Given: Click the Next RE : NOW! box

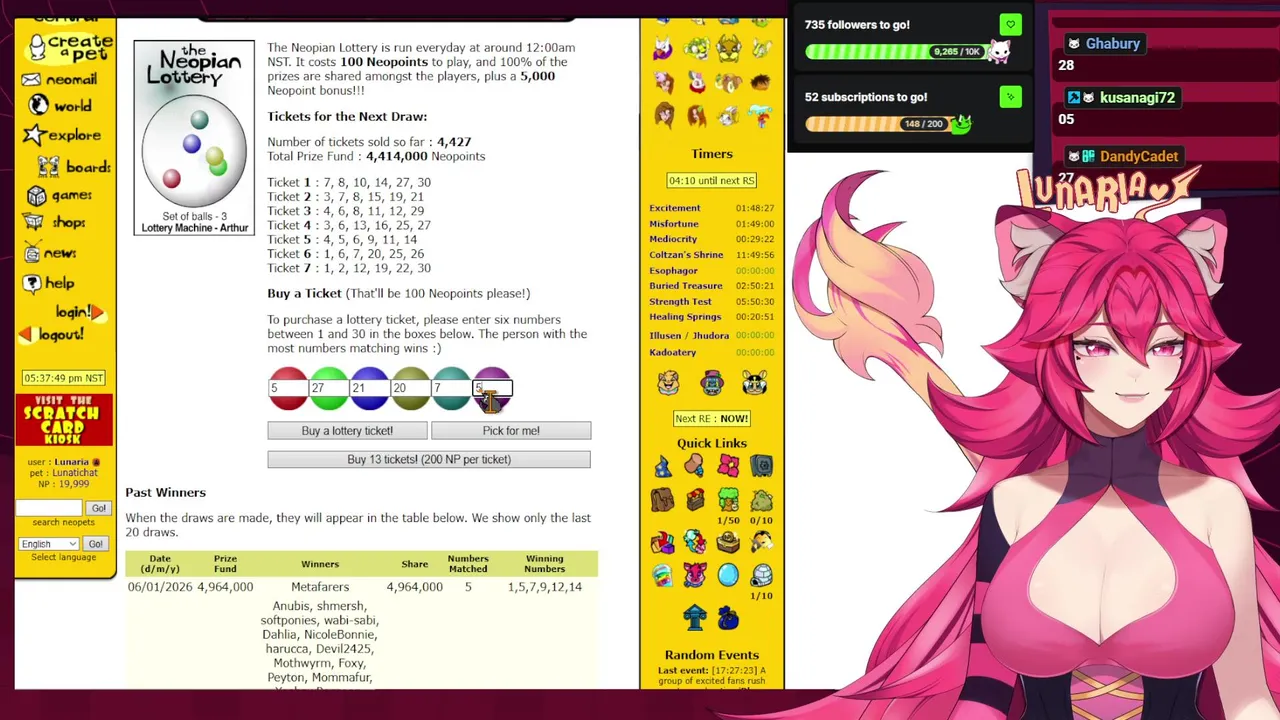Looking at the screenshot, I should tap(712, 419).
